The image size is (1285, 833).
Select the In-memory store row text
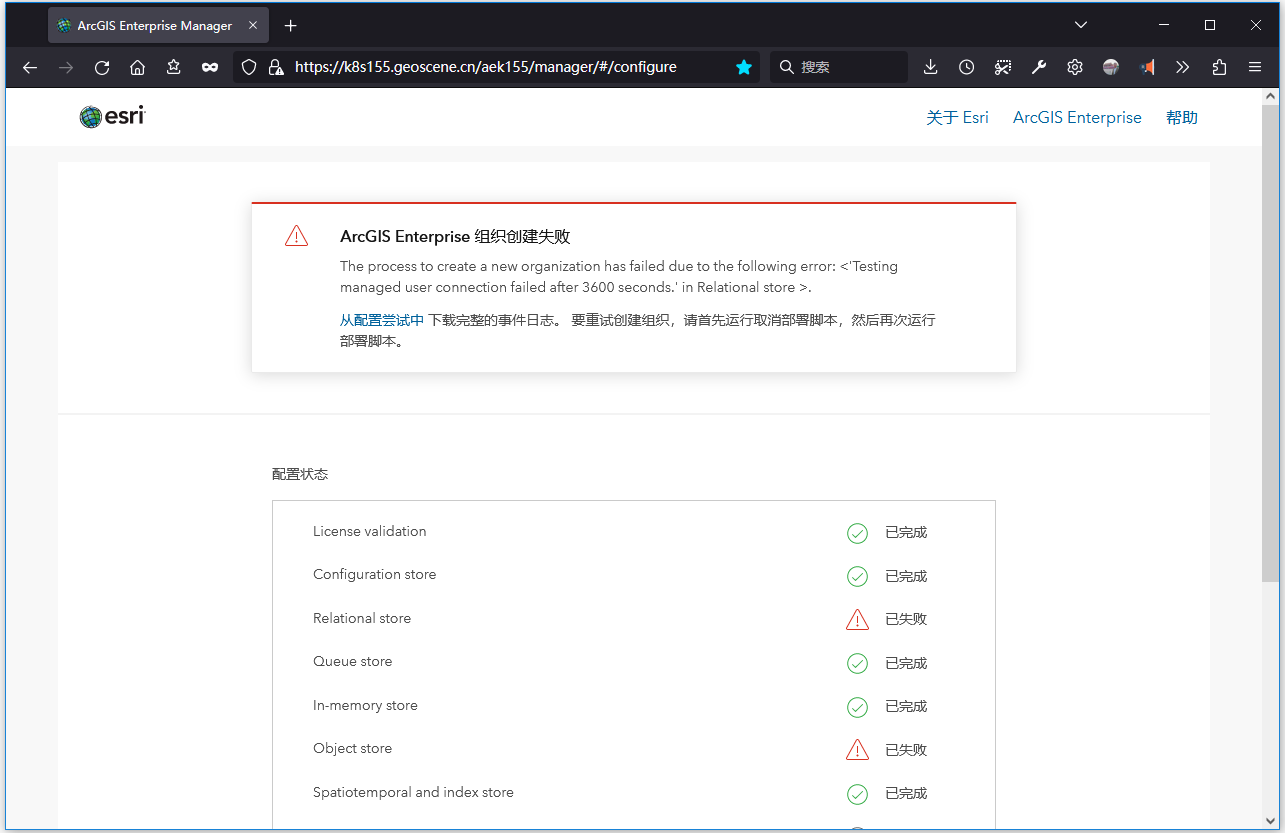tap(365, 705)
